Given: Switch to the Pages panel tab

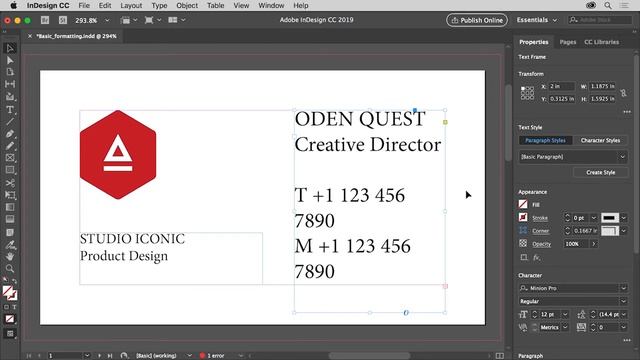Looking at the screenshot, I should (x=568, y=42).
